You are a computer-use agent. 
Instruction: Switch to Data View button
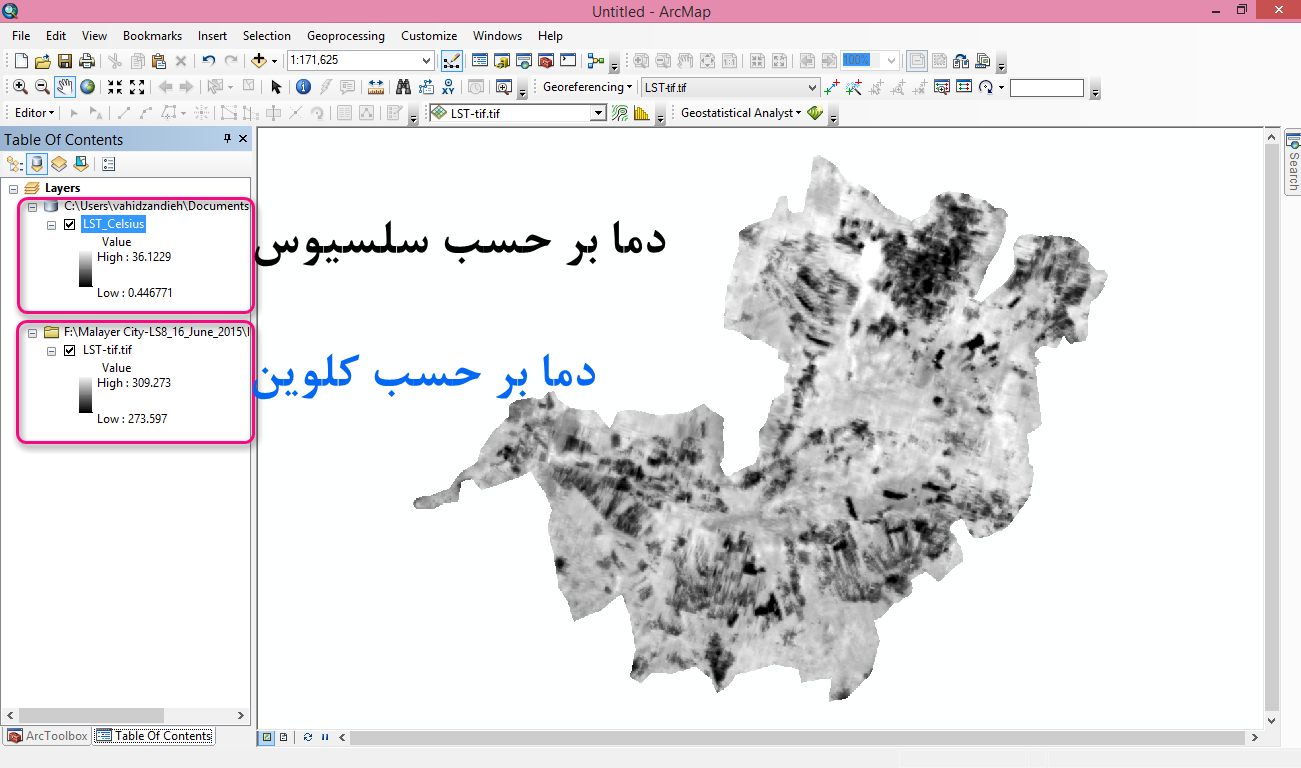267,737
